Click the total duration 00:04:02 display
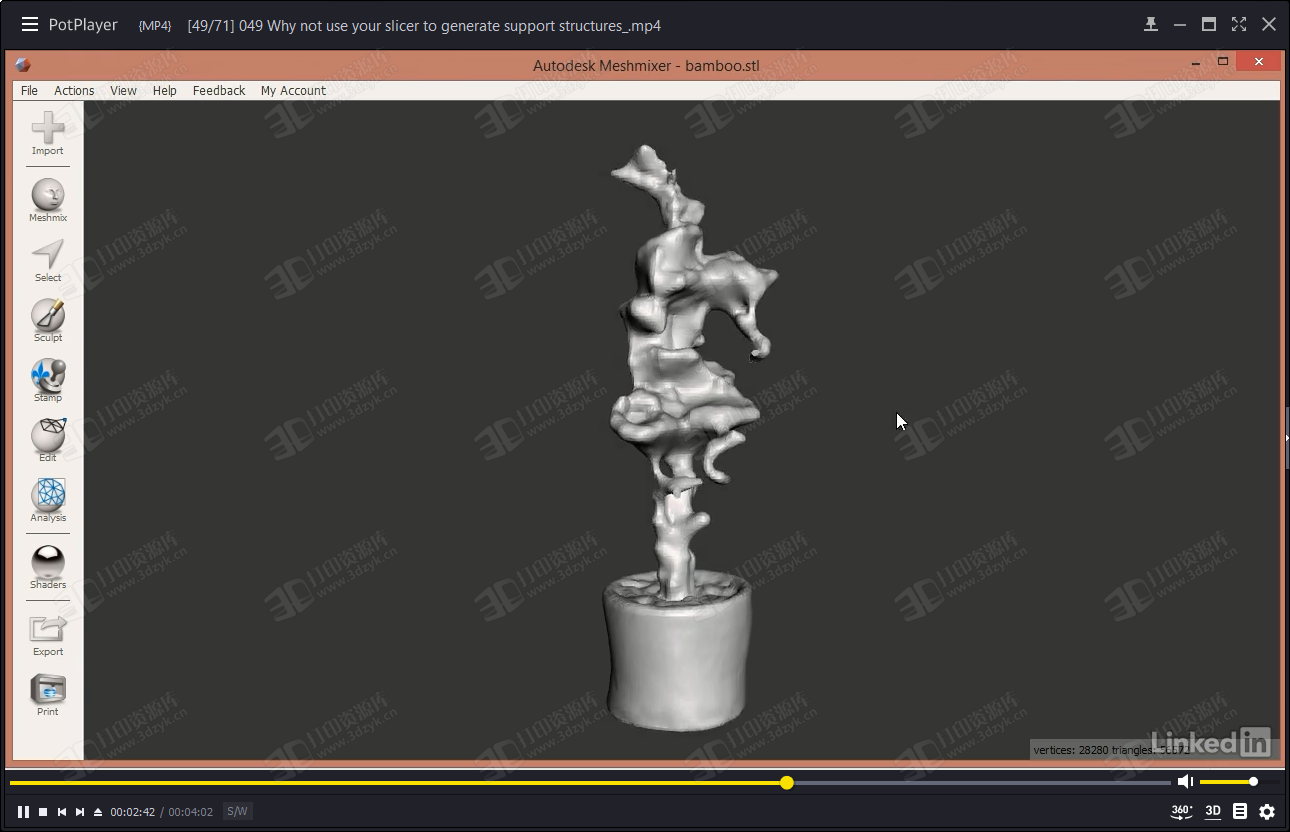The height and width of the screenshot is (832, 1290). (190, 812)
